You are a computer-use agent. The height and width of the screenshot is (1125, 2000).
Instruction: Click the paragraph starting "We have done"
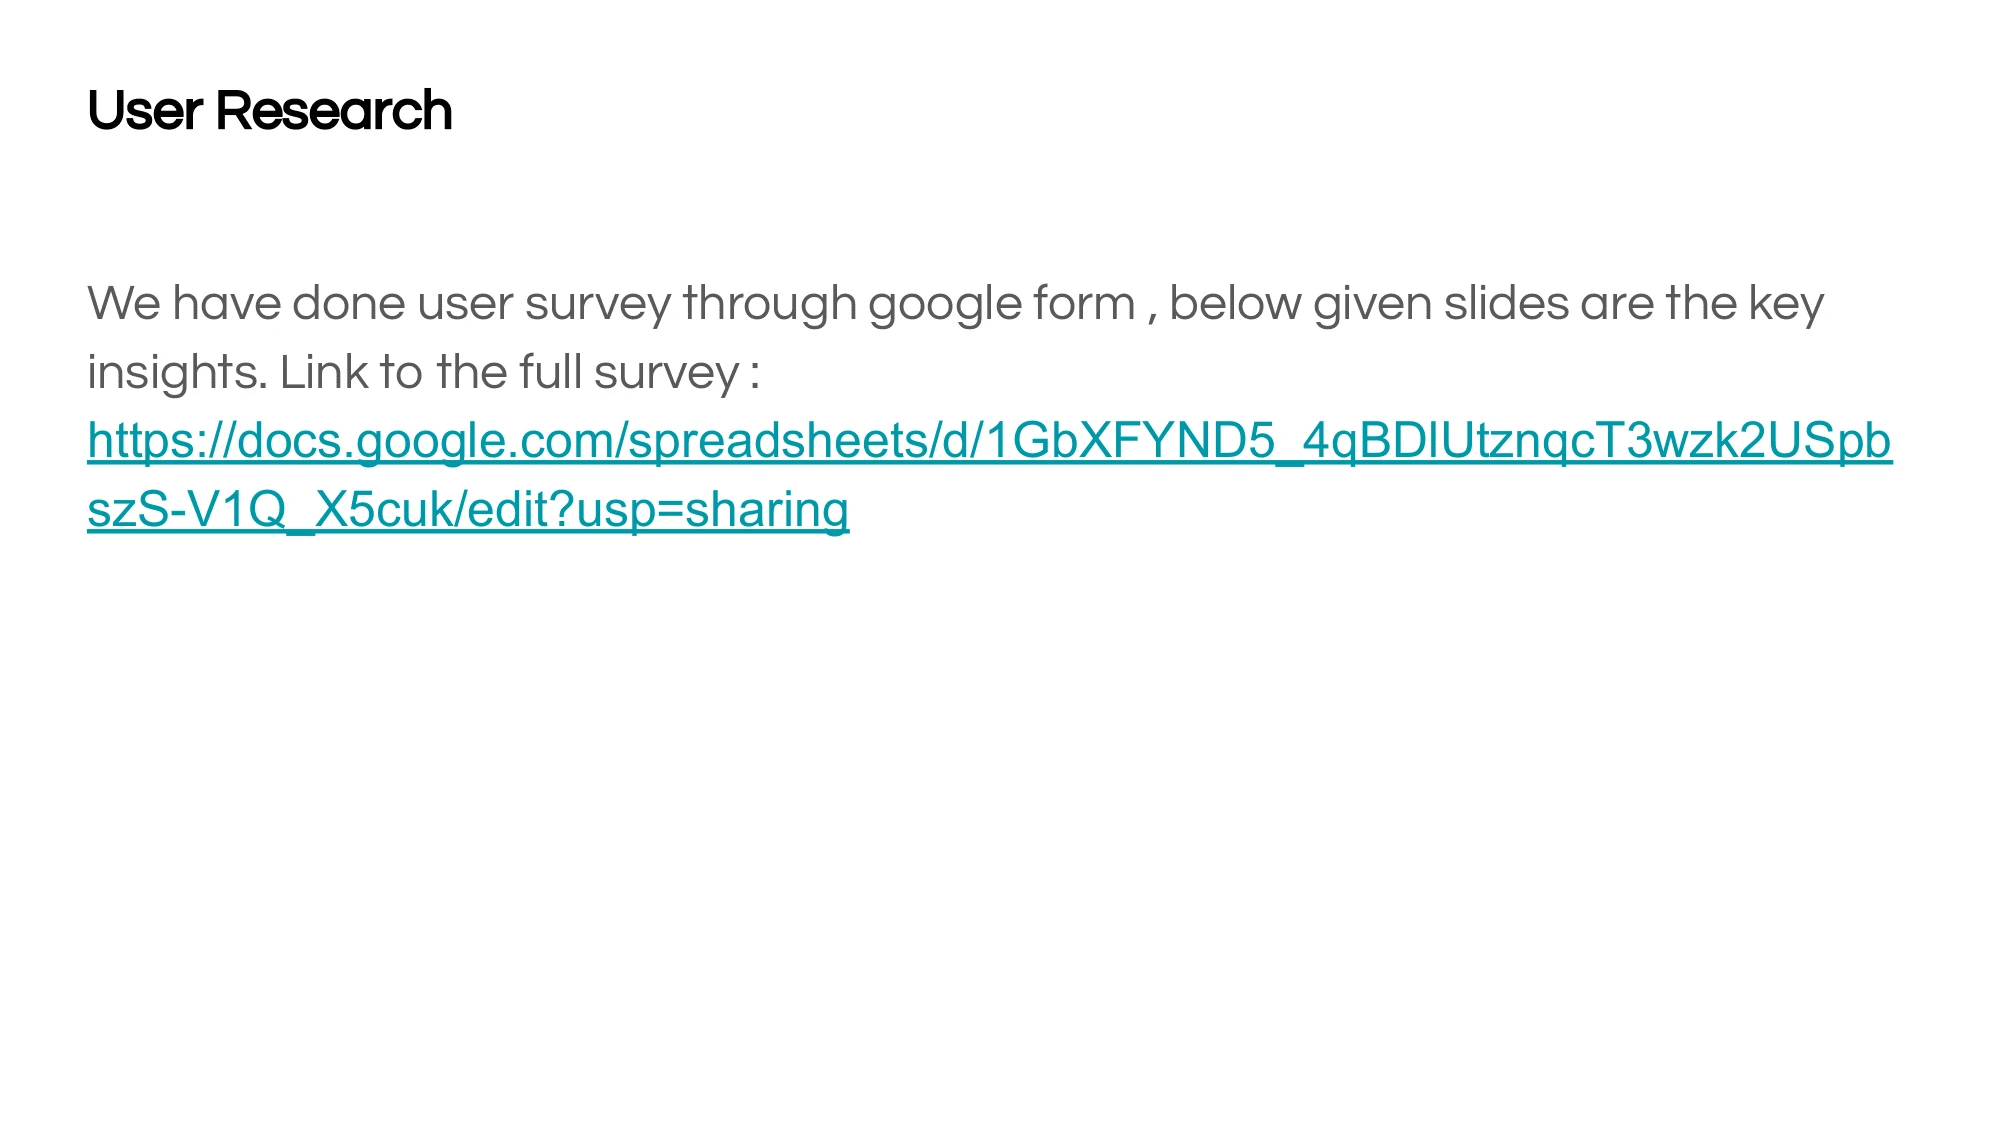(x=956, y=338)
